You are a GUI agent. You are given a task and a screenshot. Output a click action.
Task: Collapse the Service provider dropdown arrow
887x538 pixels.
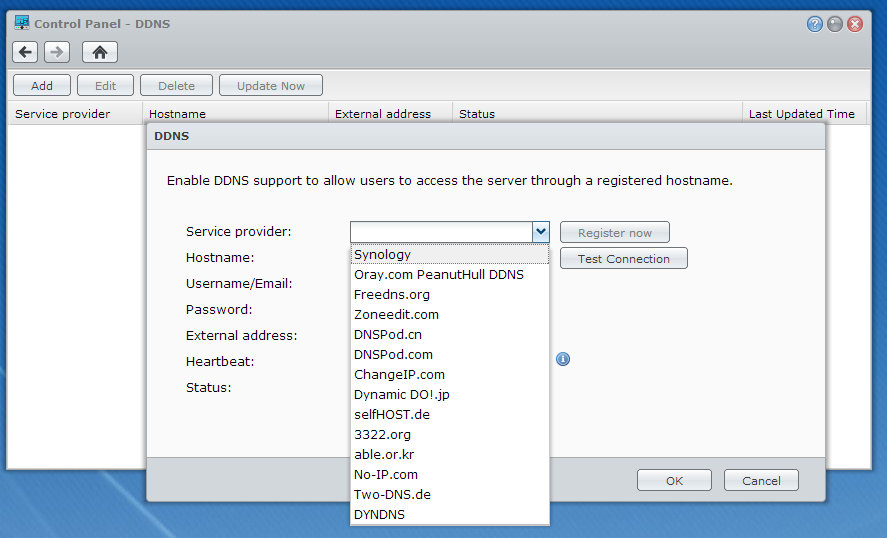point(541,231)
